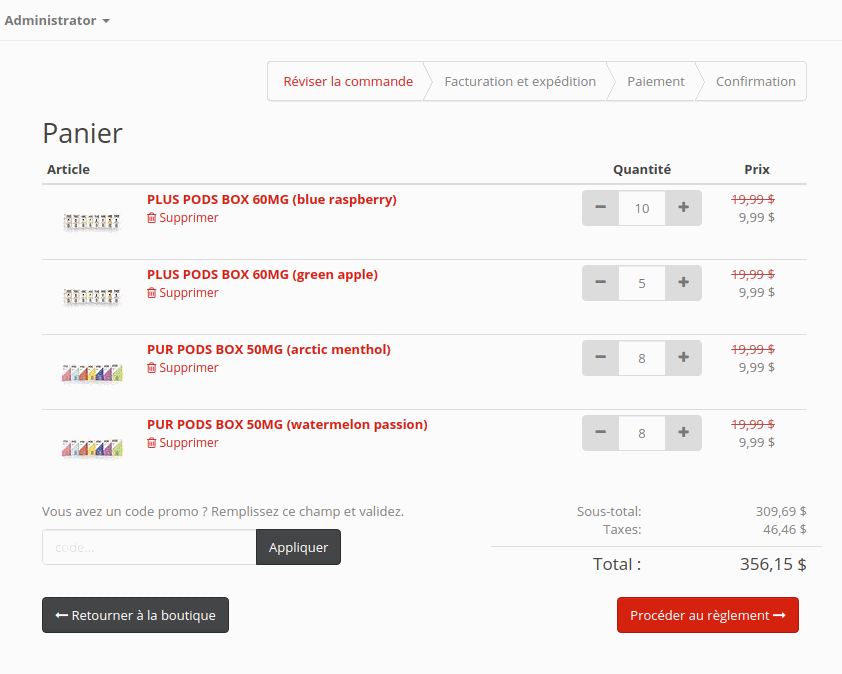Click the blue raspberry product thumbnail
The width and height of the screenshot is (842, 674).
click(x=92, y=222)
